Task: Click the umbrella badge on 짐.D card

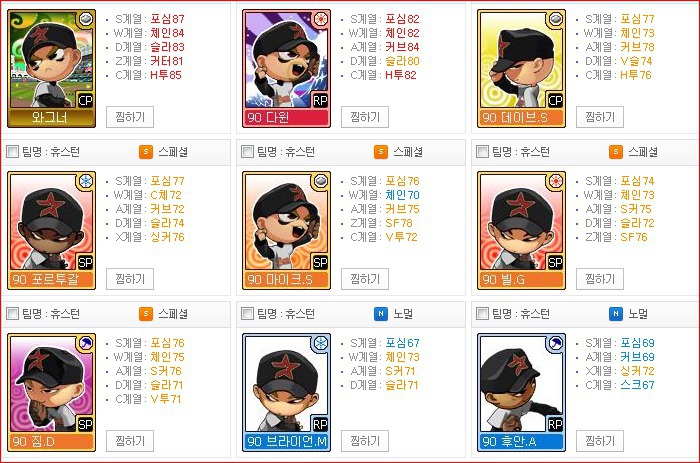Action: click(x=86, y=343)
